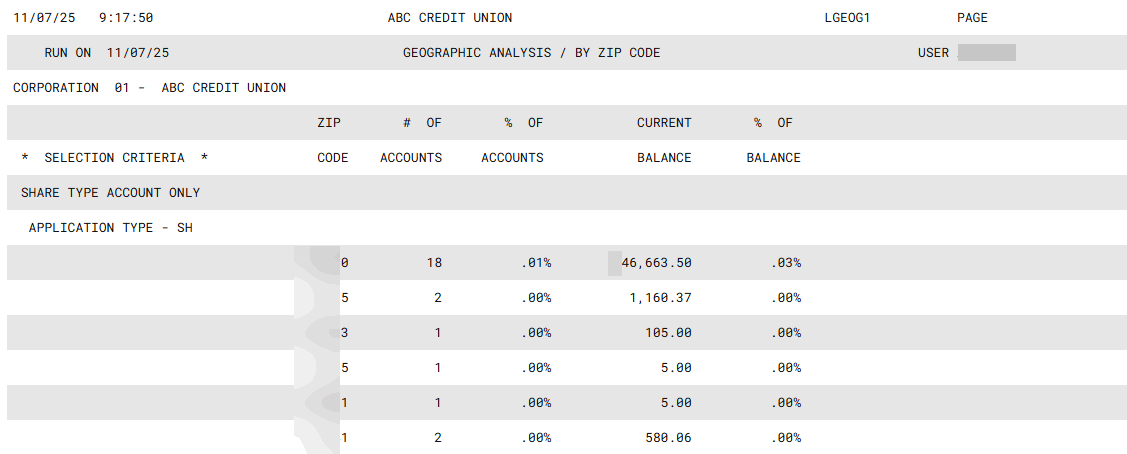Click the % OF BALANCE column header
The width and height of the screenshot is (1127, 454).
pos(773,140)
